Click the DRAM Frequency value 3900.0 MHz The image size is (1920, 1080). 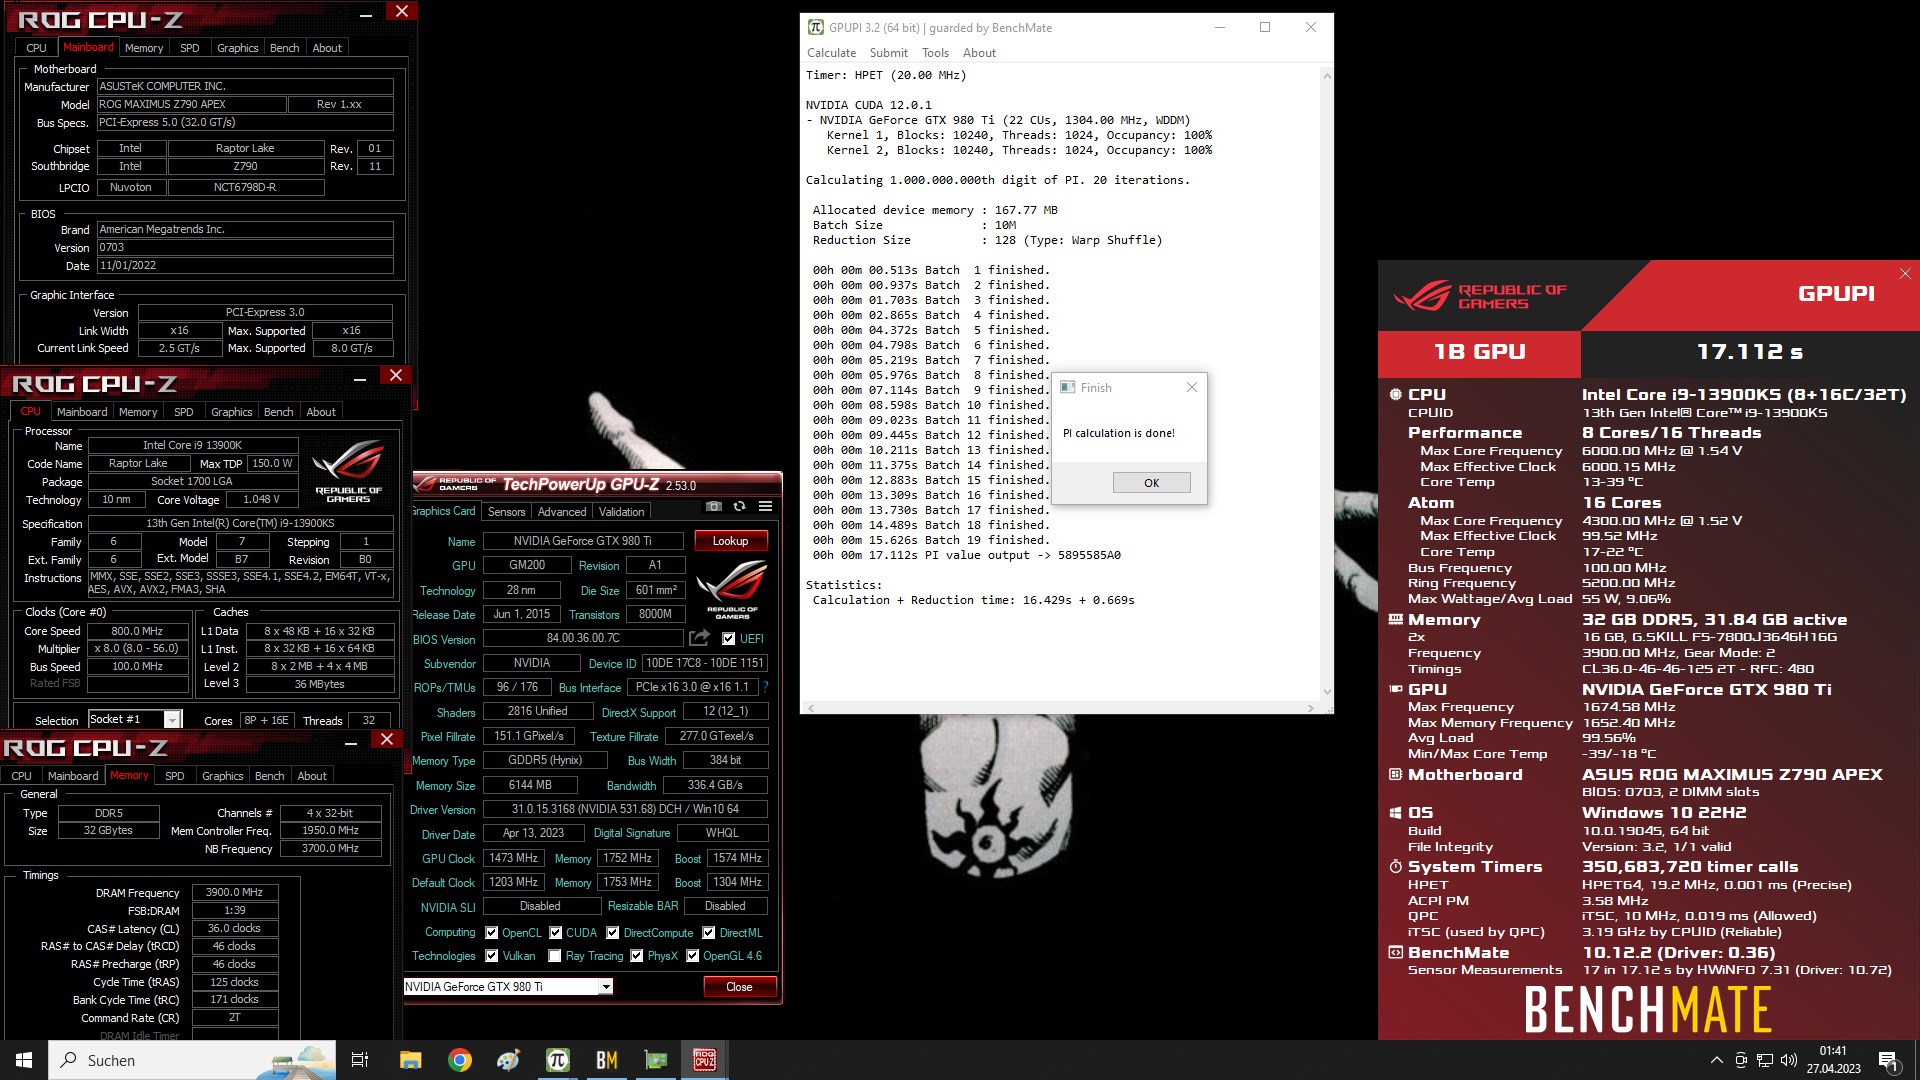click(235, 892)
